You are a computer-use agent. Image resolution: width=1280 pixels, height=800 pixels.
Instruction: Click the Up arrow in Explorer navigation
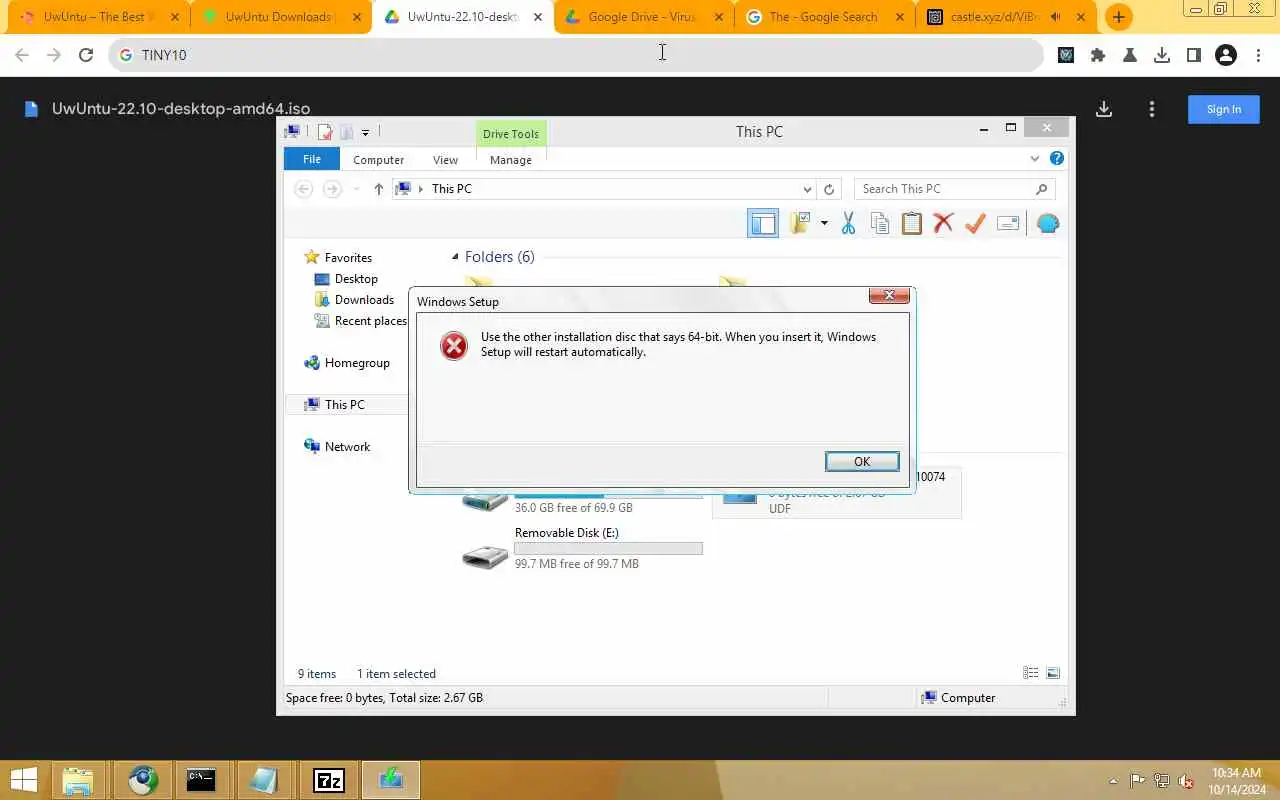click(378, 189)
